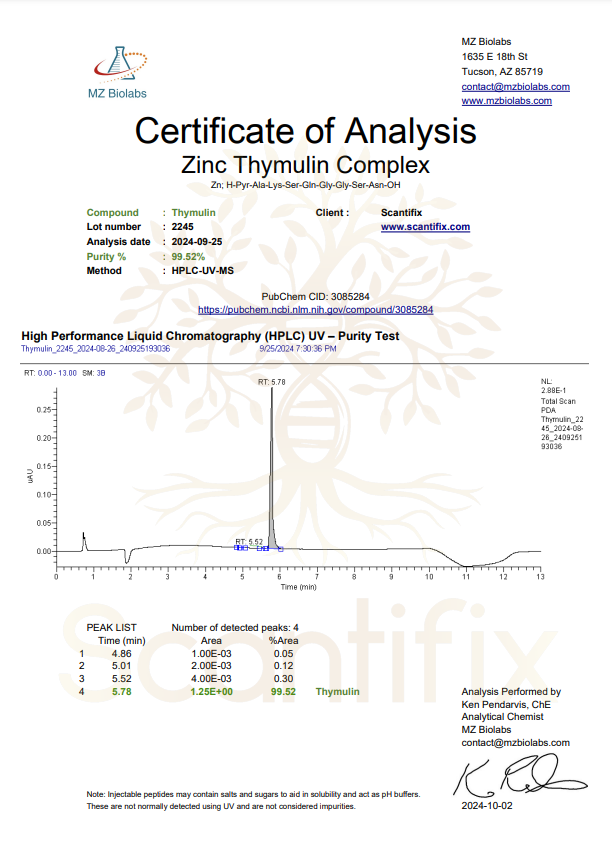Click the PEAK LIST table header
Image resolution: width=612 pixels, height=847 pixels.
coord(111,628)
